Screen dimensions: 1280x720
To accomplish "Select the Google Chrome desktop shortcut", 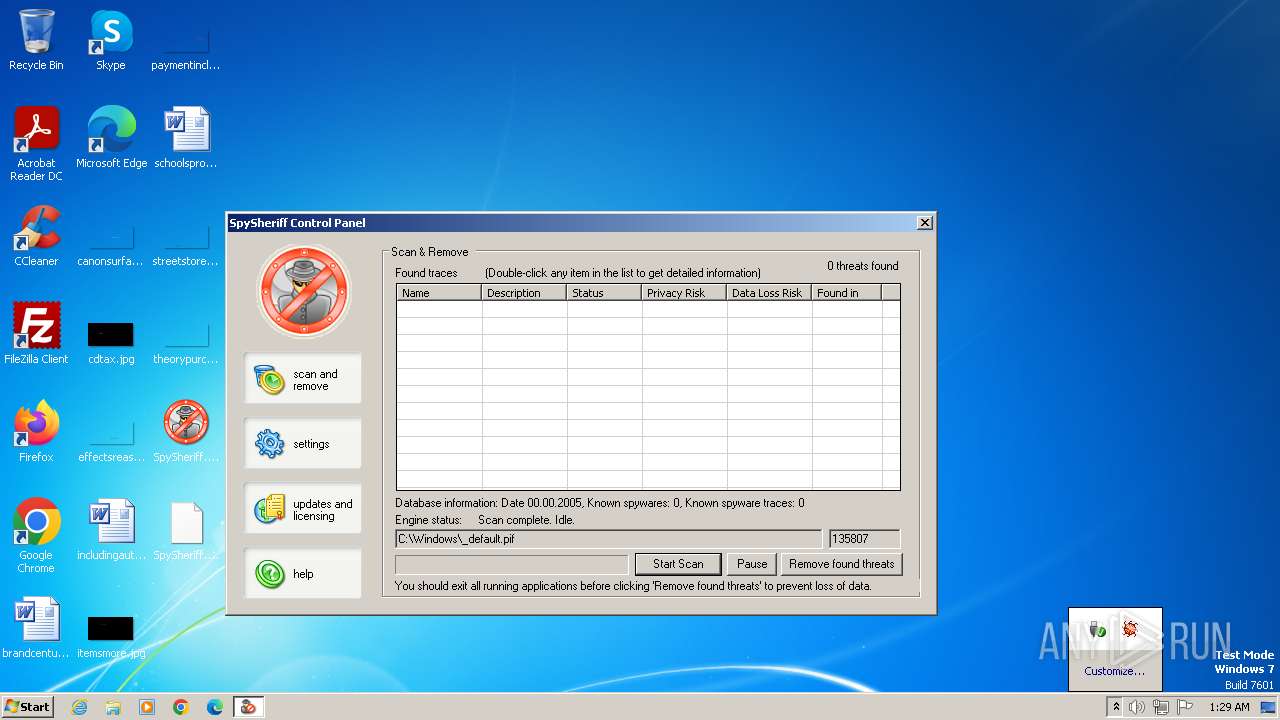I will 36,536.
